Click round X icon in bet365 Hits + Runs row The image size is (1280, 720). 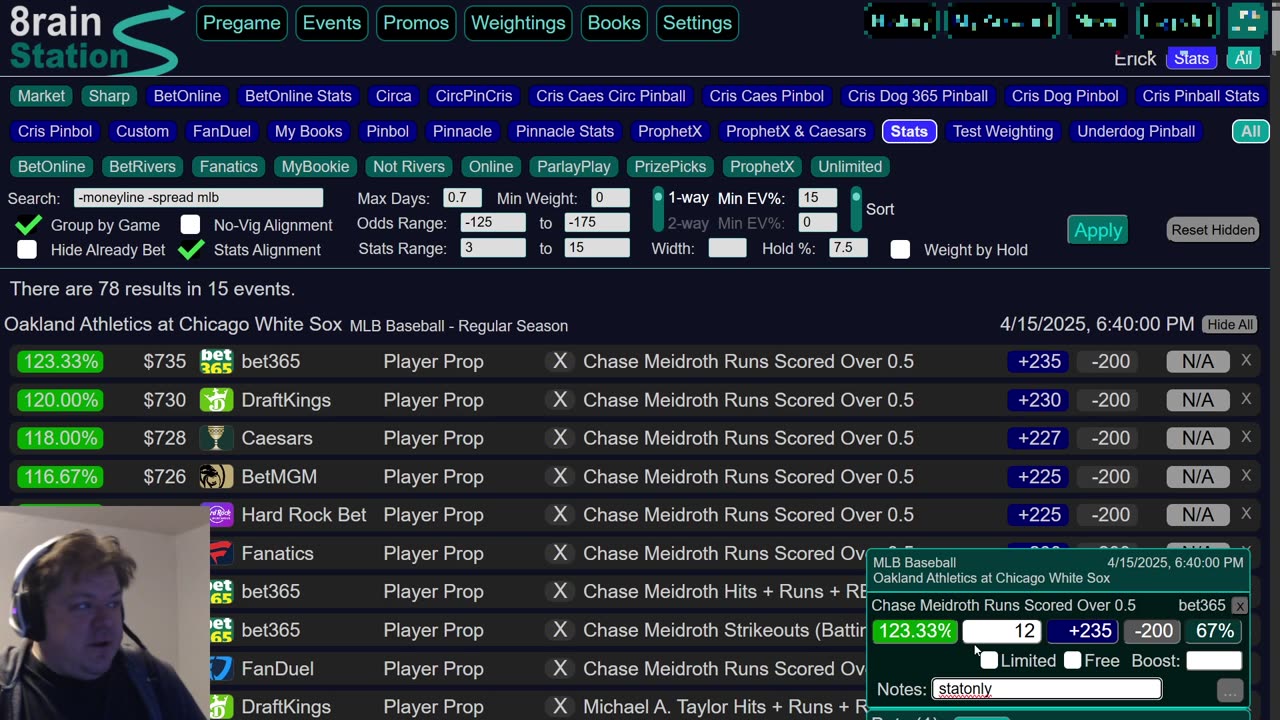pos(560,592)
